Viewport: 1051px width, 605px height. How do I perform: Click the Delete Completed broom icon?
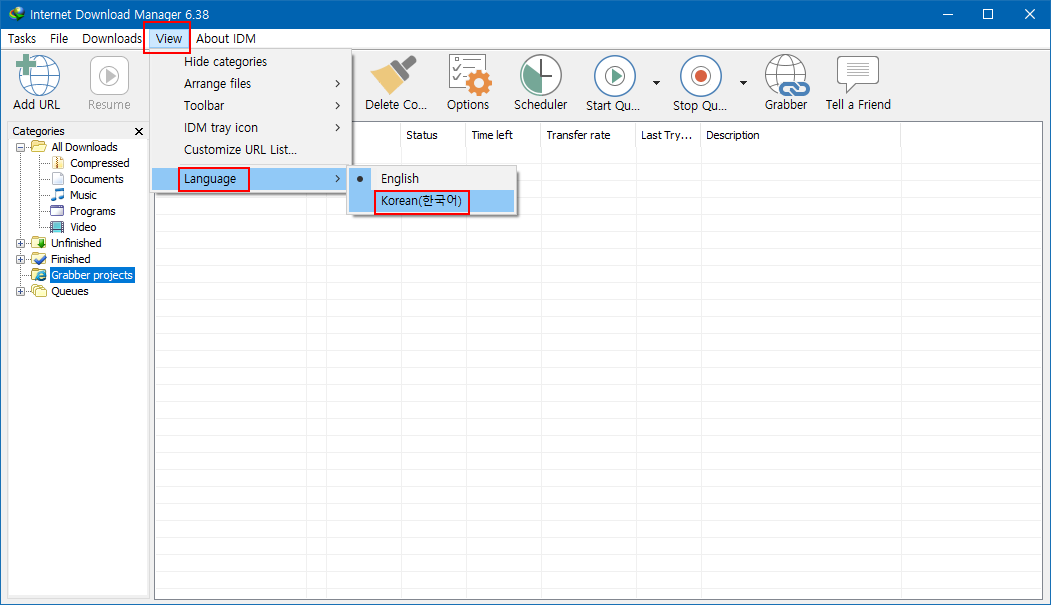tap(393, 75)
